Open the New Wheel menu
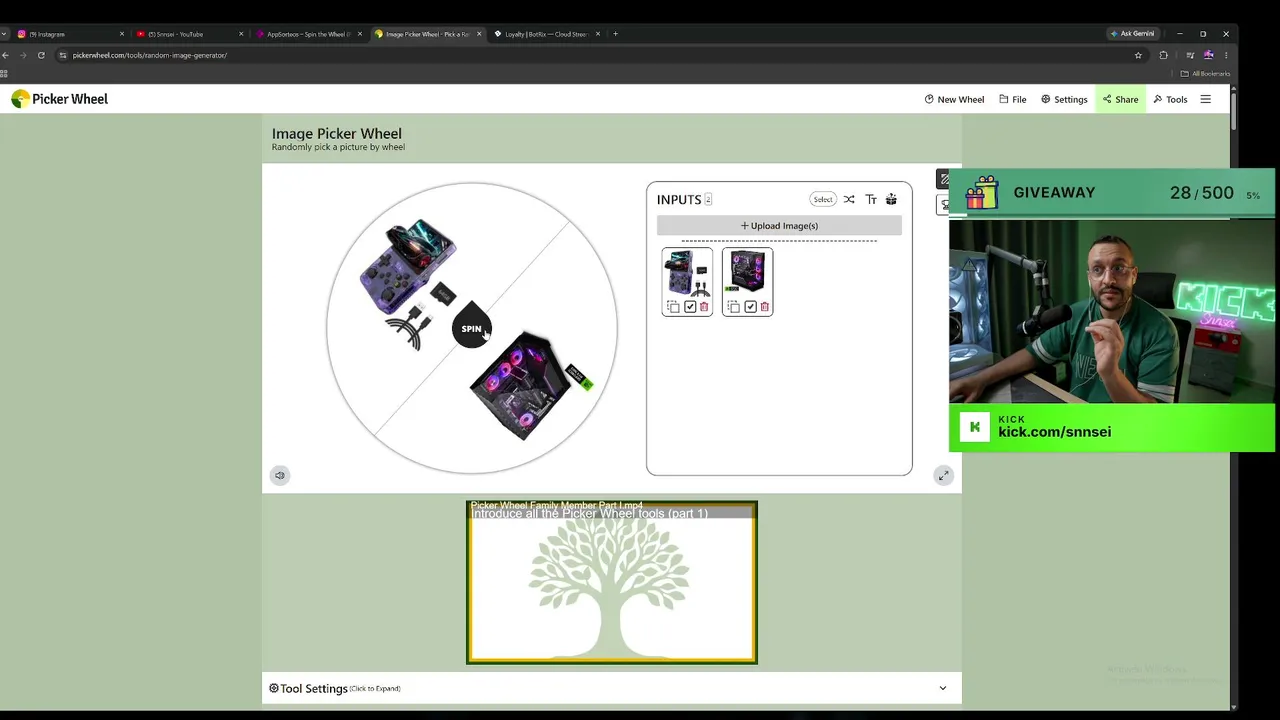The width and height of the screenshot is (1280, 720). click(x=954, y=99)
